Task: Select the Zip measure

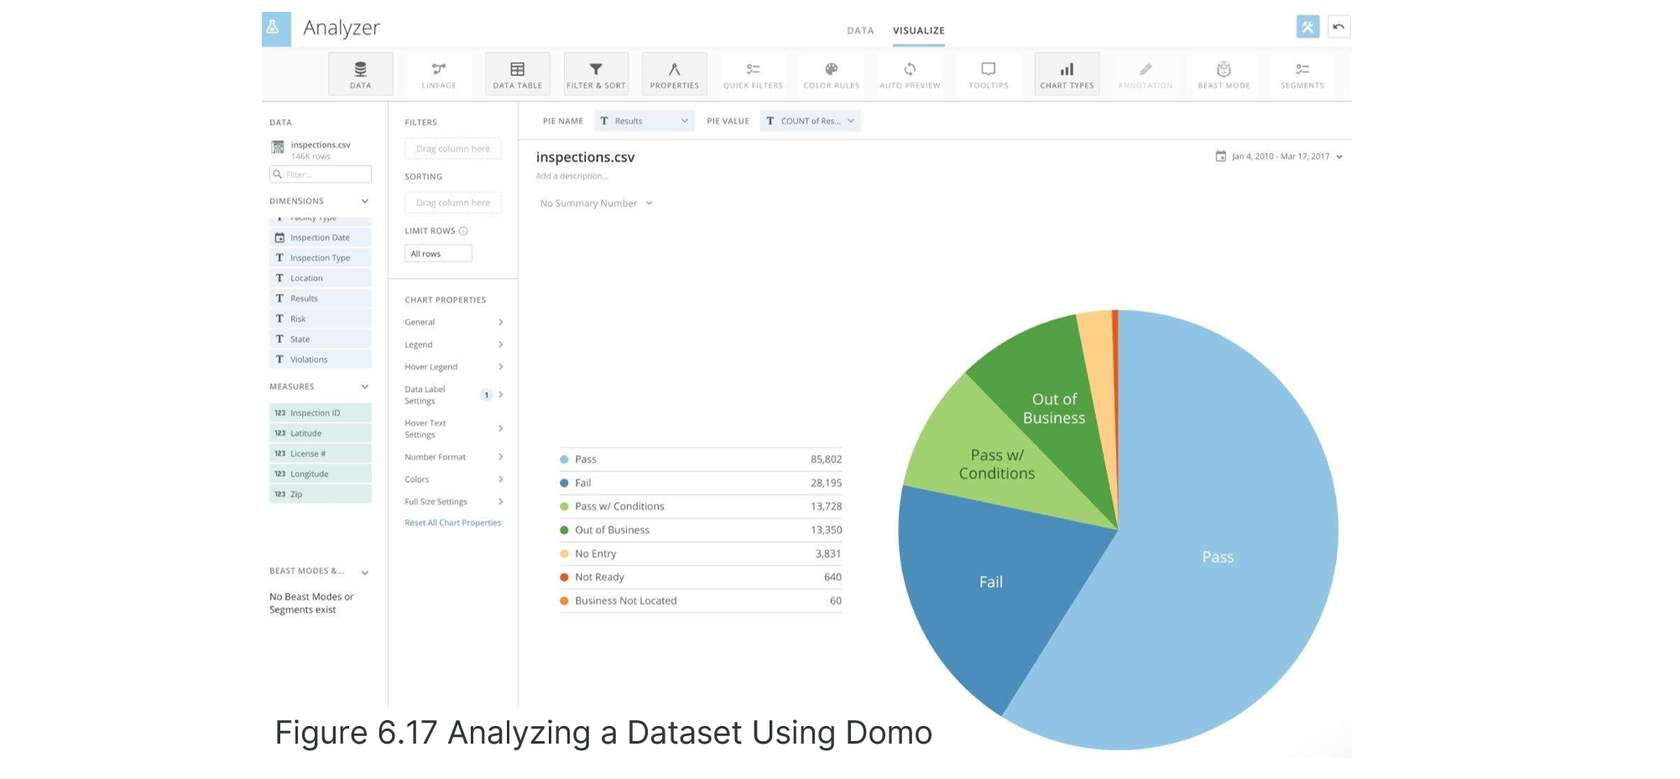Action: point(320,494)
